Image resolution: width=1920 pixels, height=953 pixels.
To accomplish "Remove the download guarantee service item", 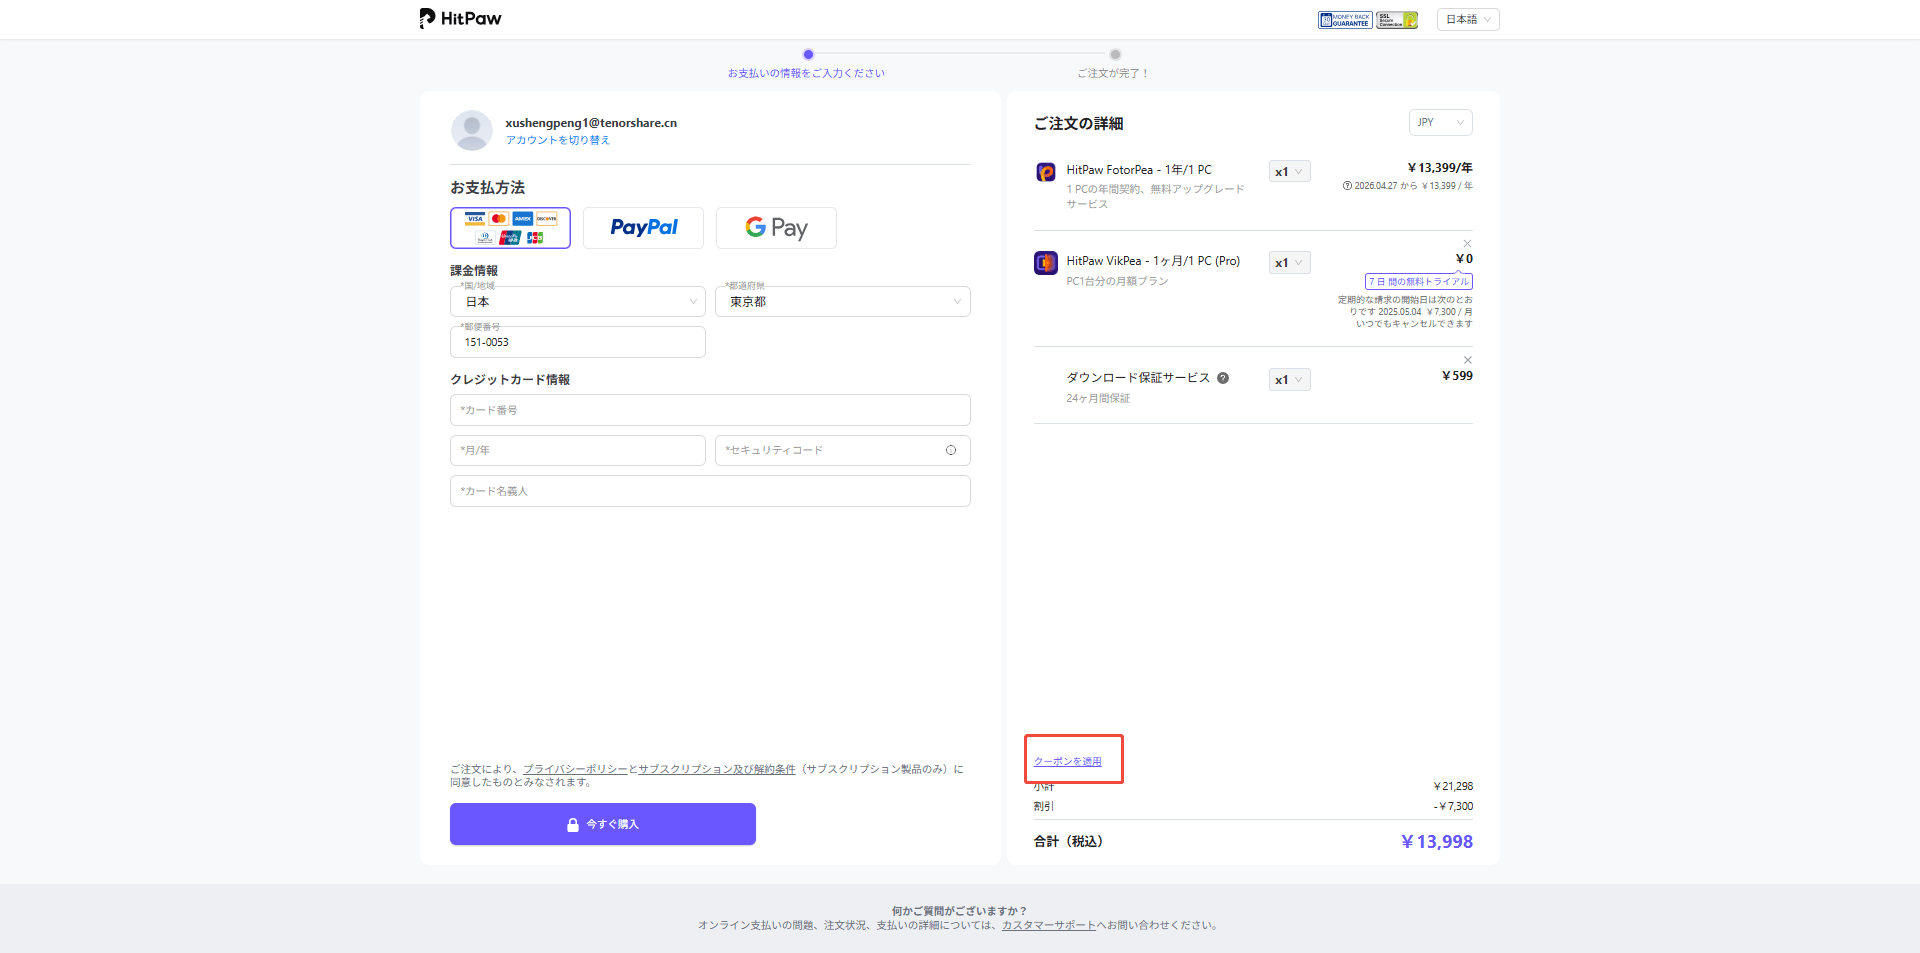I will pos(1467,360).
